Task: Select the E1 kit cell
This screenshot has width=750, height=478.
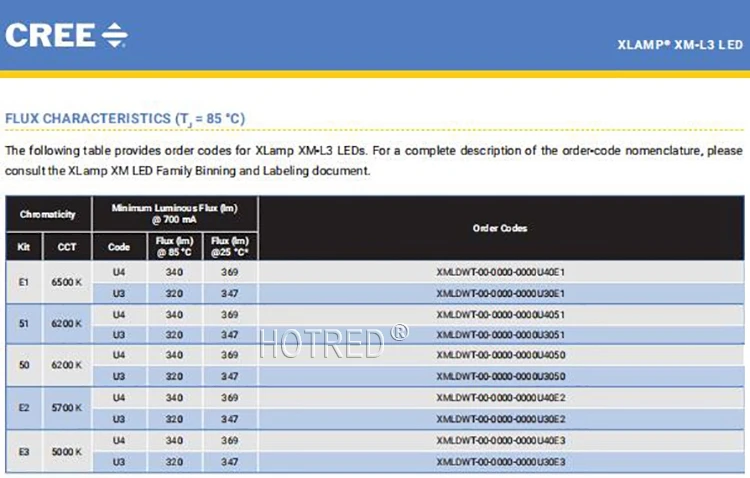Action: [24, 282]
